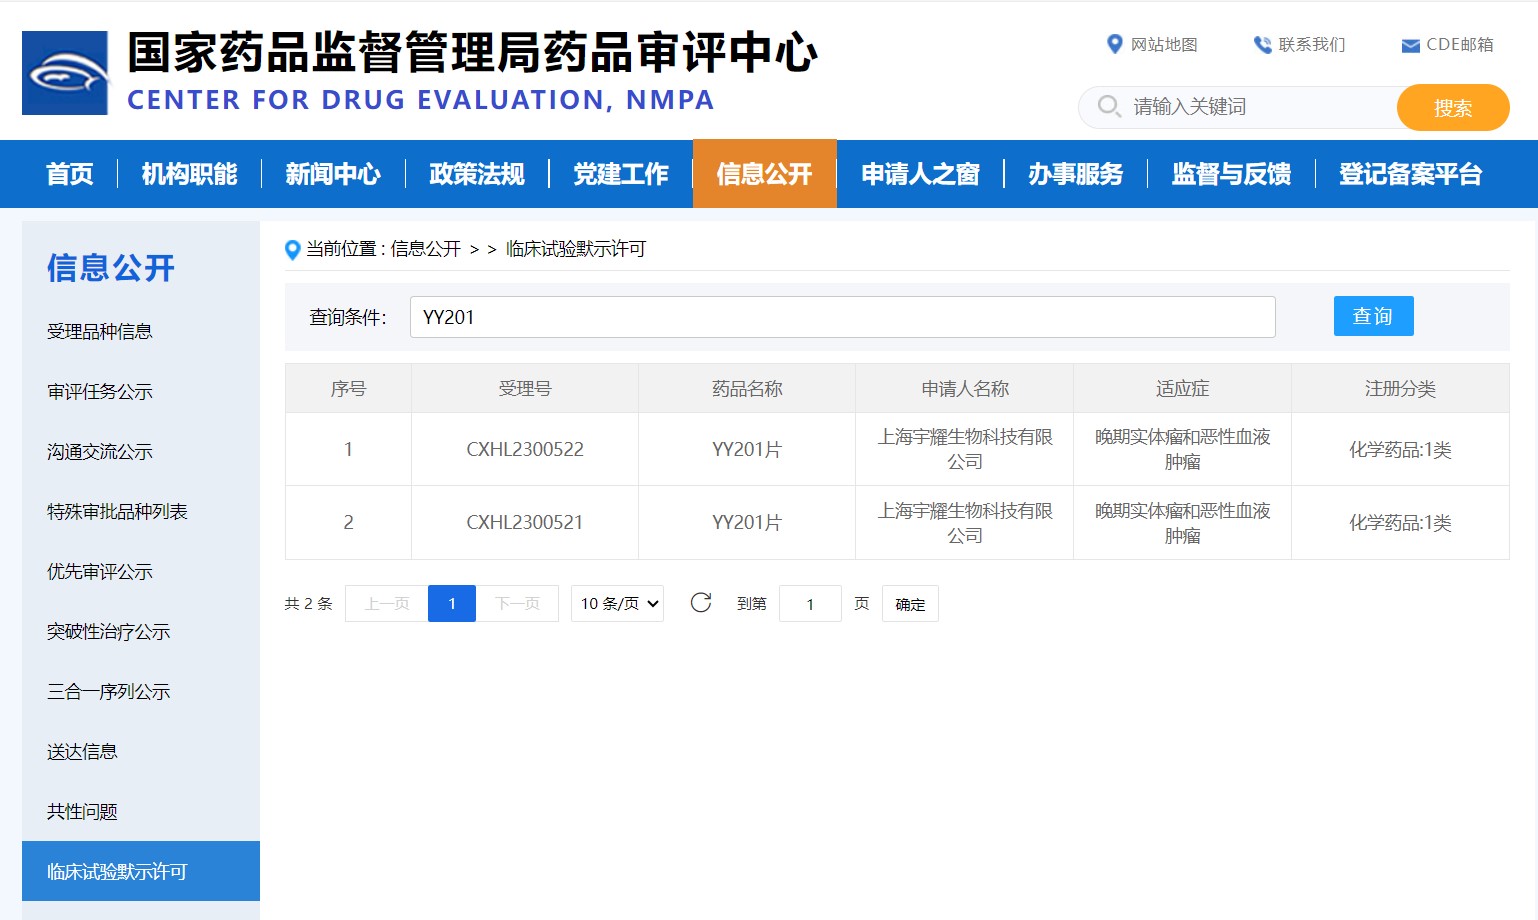Open the 申请人之窗 menu item
1538x920 pixels.
point(920,174)
